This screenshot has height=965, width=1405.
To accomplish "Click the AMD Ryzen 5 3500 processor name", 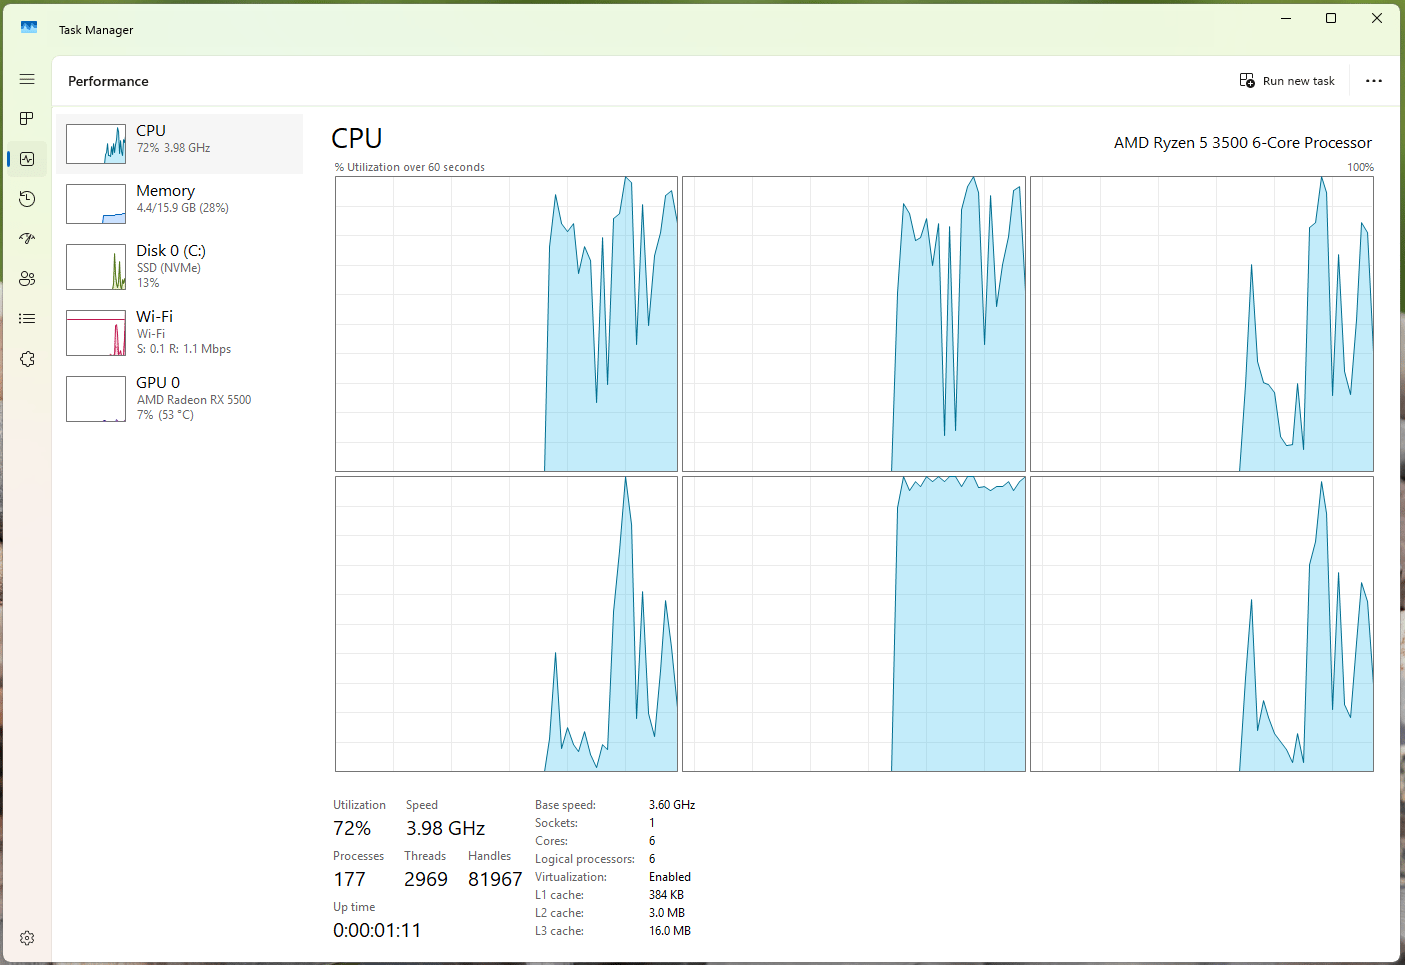I will coord(1243,143).
